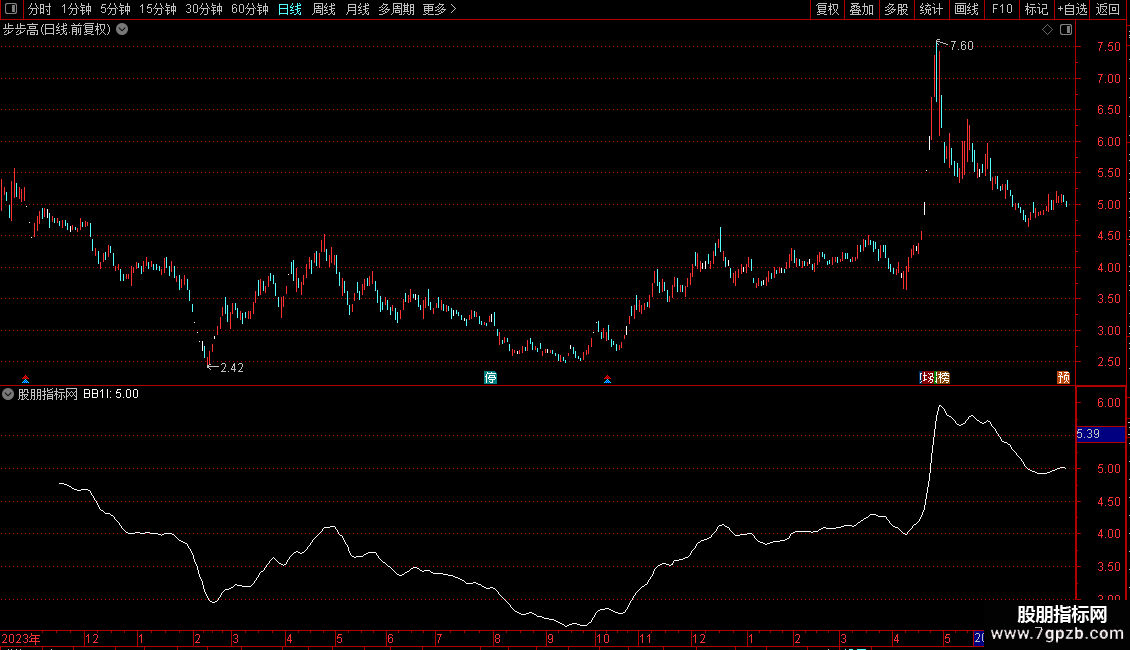Click the diamond icon above chart
The image size is (1130, 650).
click(1047, 30)
